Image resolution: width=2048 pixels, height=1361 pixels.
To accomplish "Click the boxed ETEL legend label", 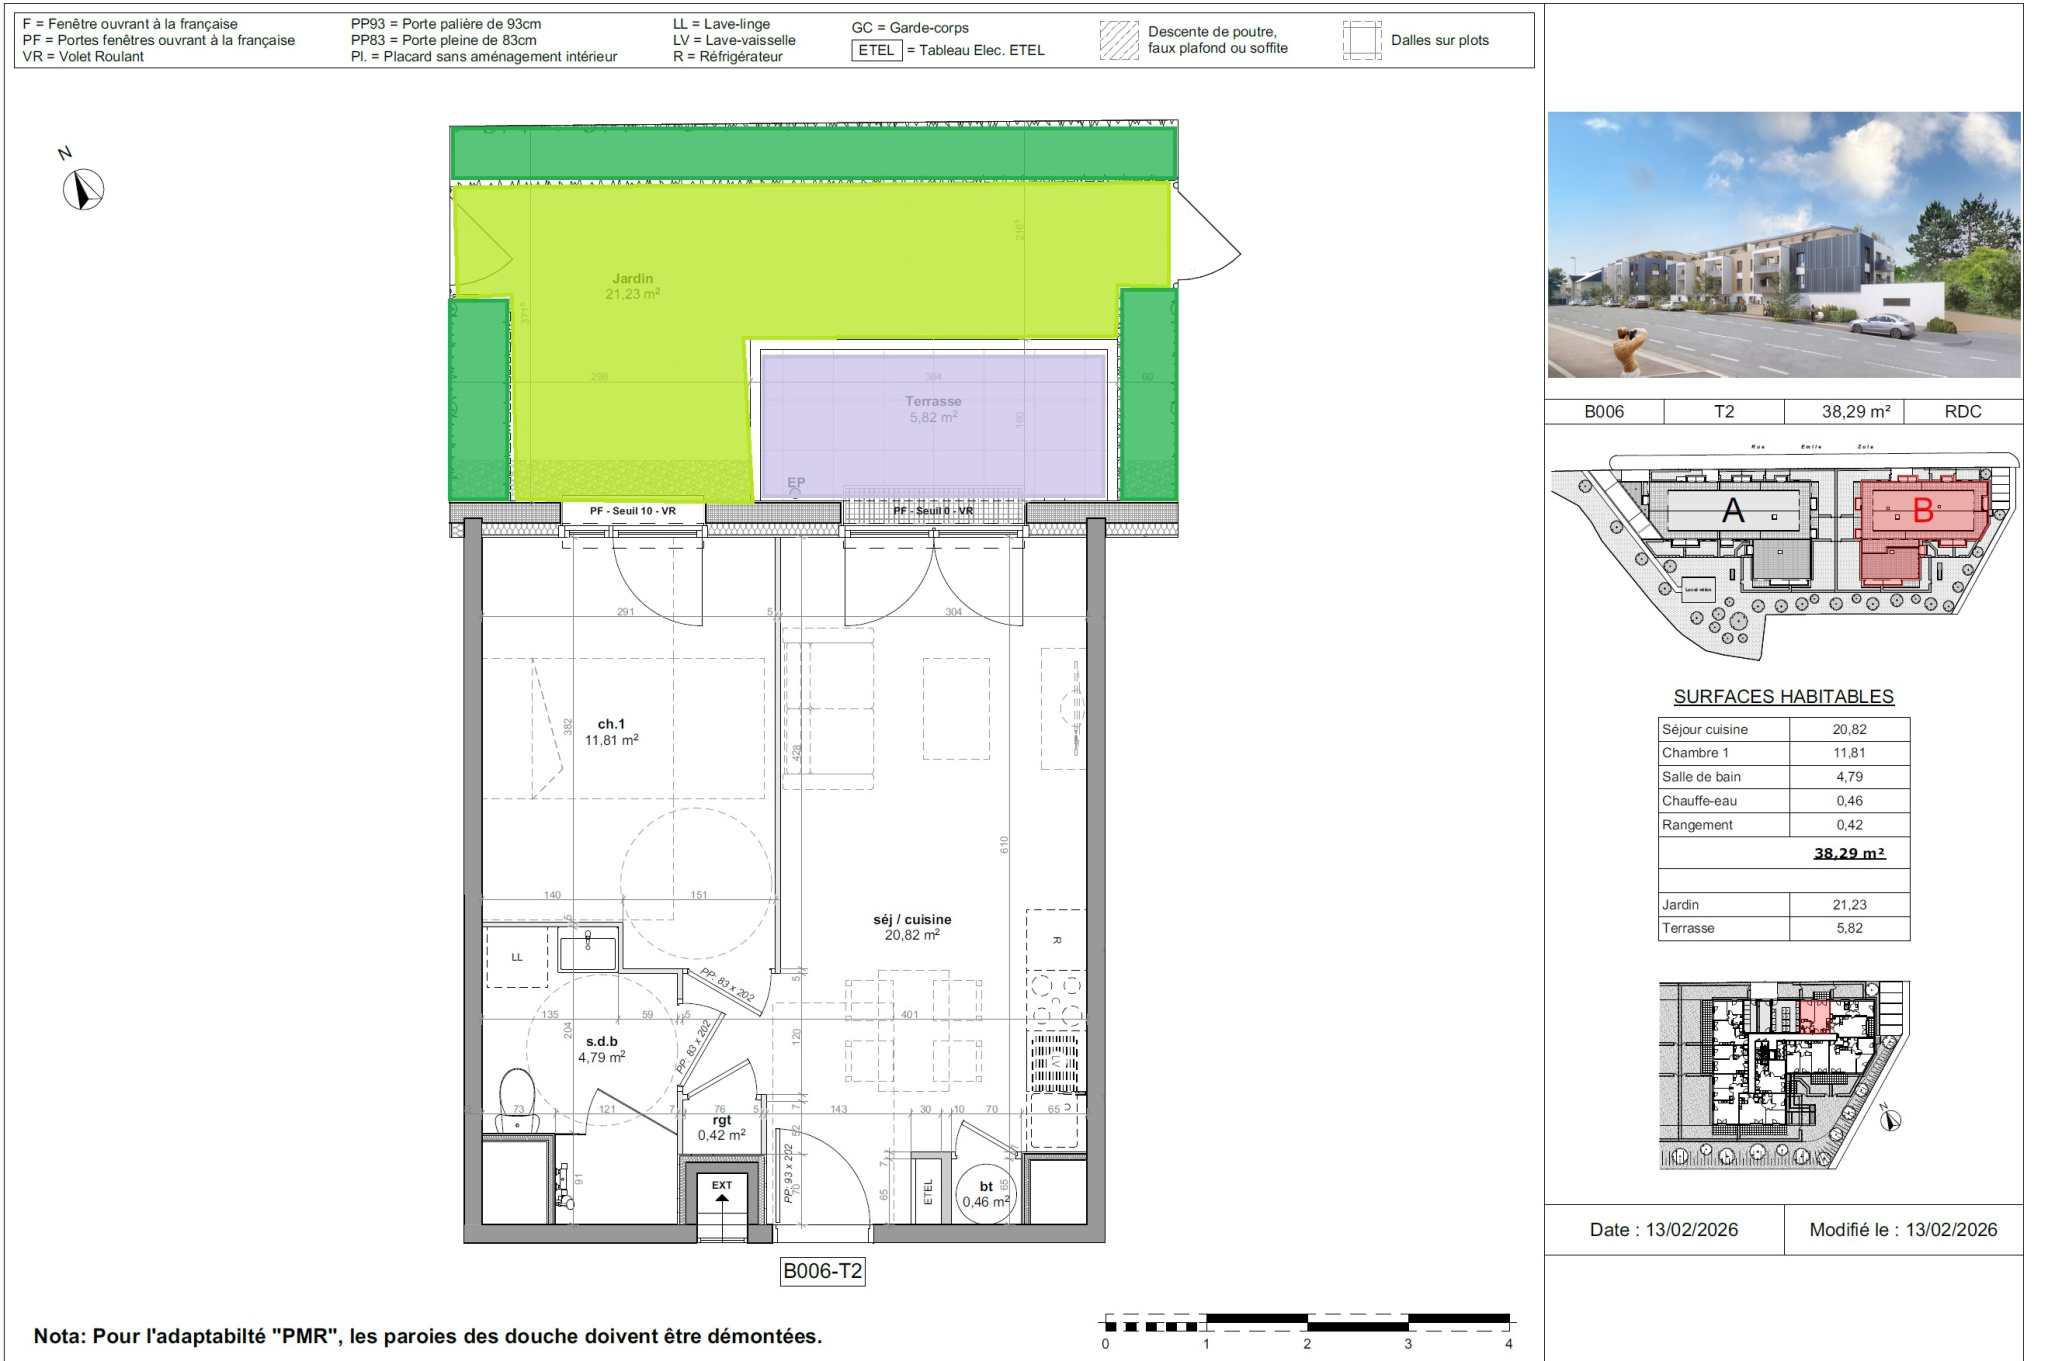I will click(877, 50).
